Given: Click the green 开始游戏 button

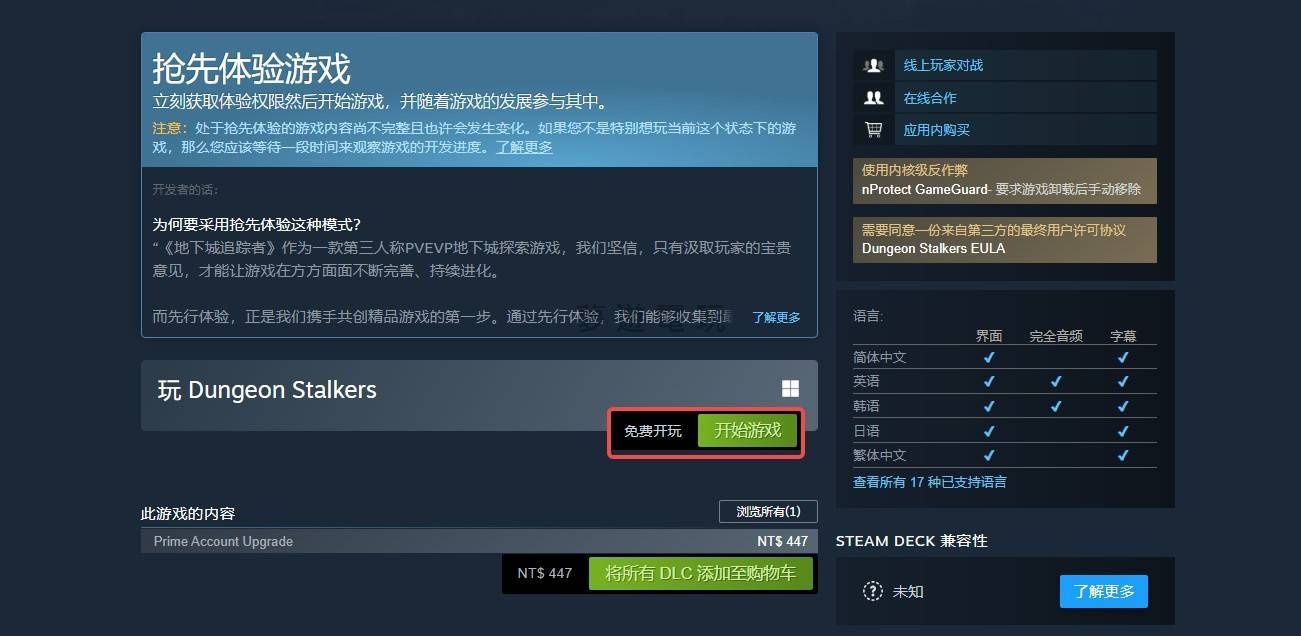Looking at the screenshot, I should click(748, 430).
